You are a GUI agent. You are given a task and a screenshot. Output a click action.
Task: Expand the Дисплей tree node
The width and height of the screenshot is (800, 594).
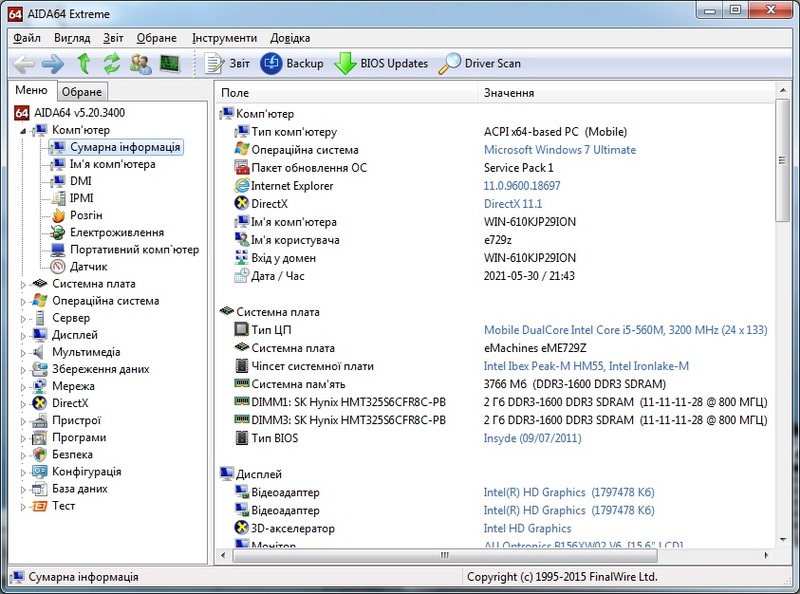[x=23, y=336]
